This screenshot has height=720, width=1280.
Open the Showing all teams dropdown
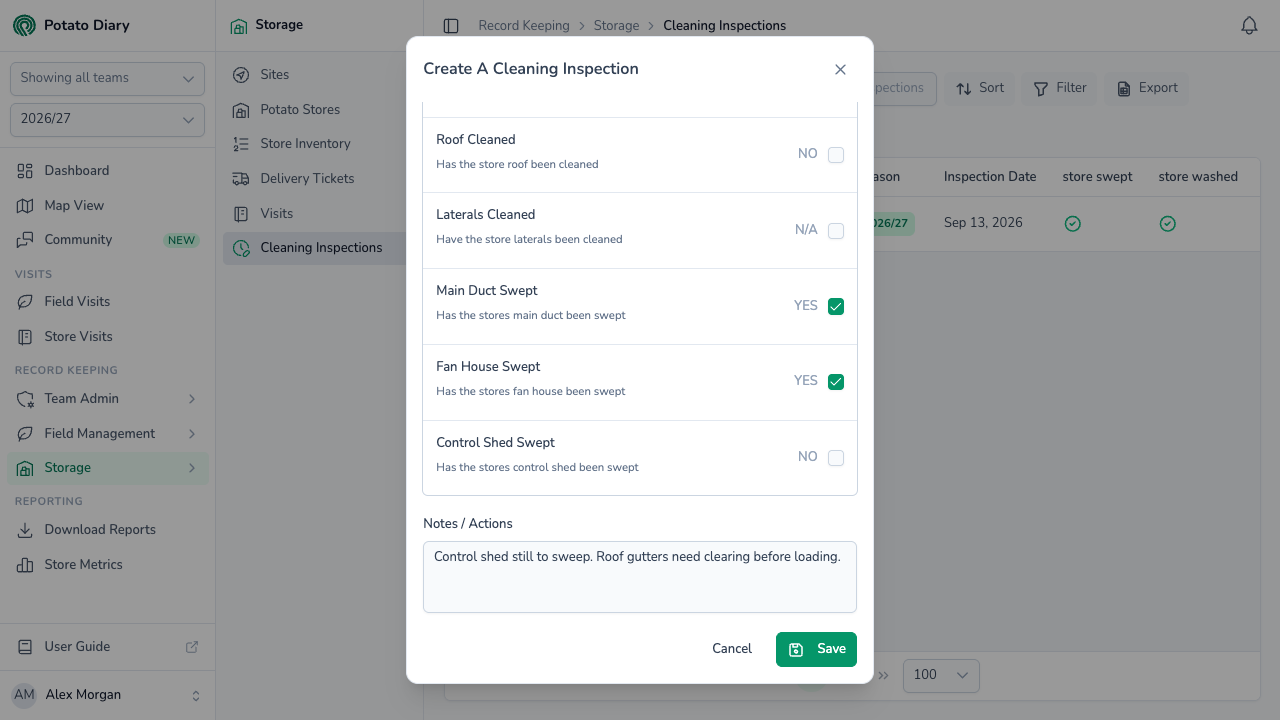107,79
